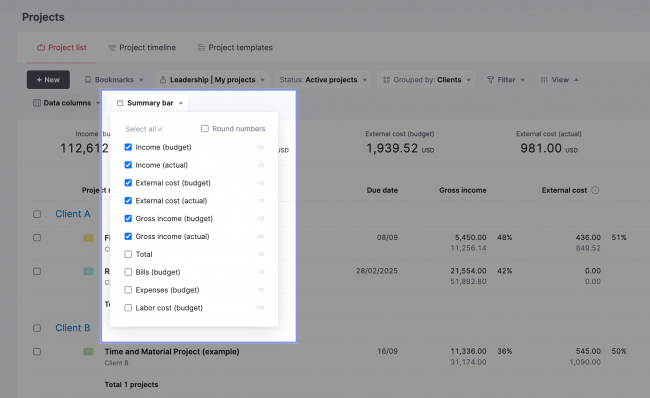Sort by Gross income column header
The image size is (650, 398).
click(x=463, y=190)
